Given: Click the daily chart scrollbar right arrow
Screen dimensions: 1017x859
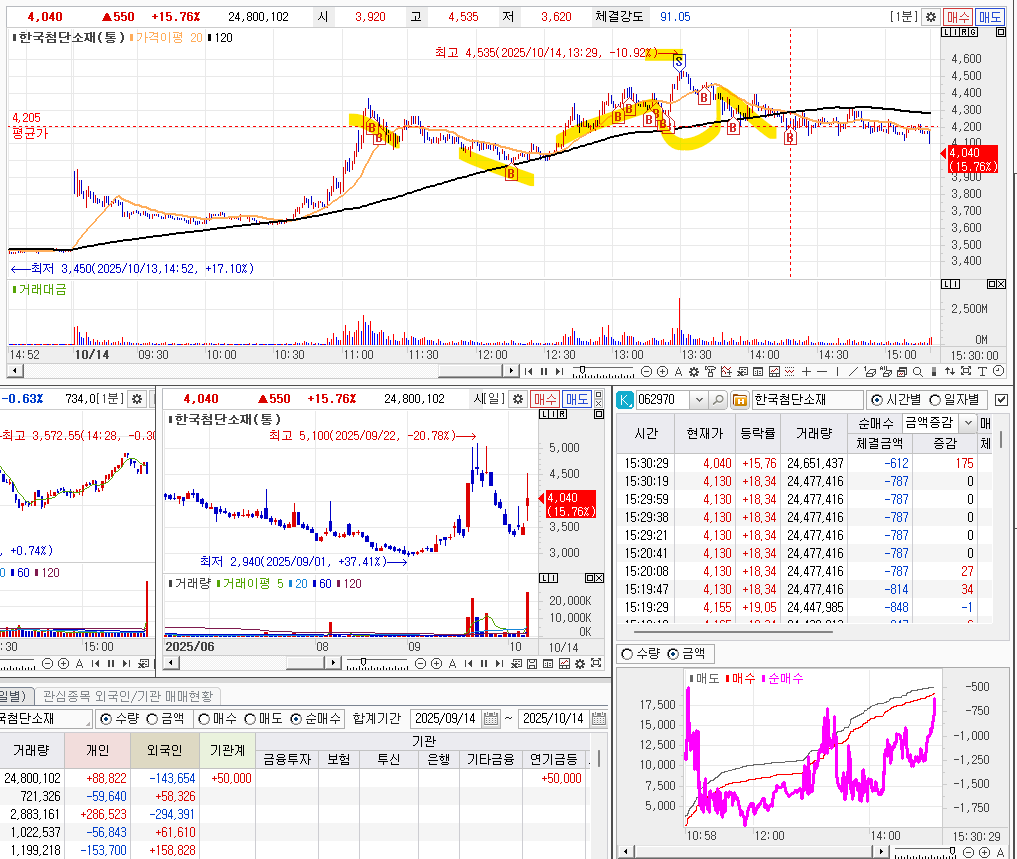Looking at the screenshot, I should (333, 663).
